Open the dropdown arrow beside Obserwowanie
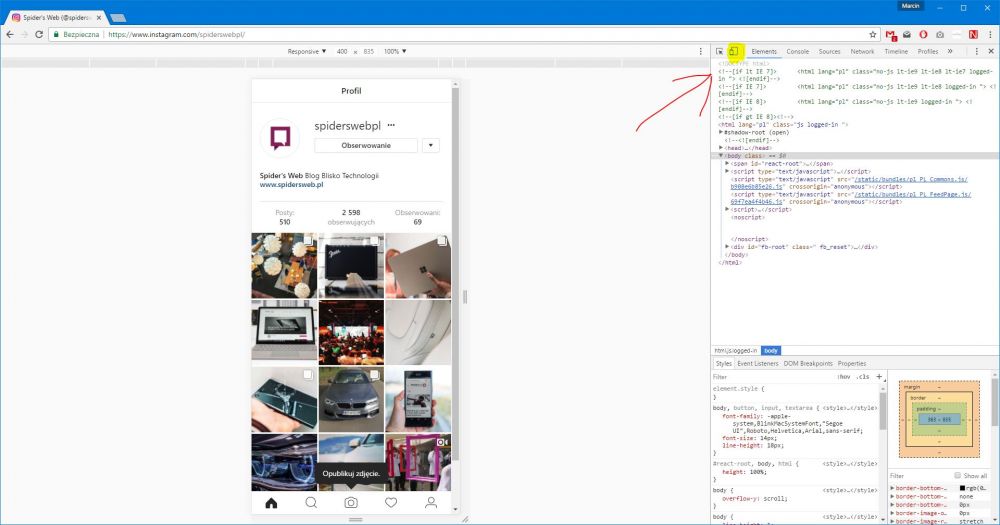The width and height of the screenshot is (1000, 525). pyautogui.click(x=430, y=145)
